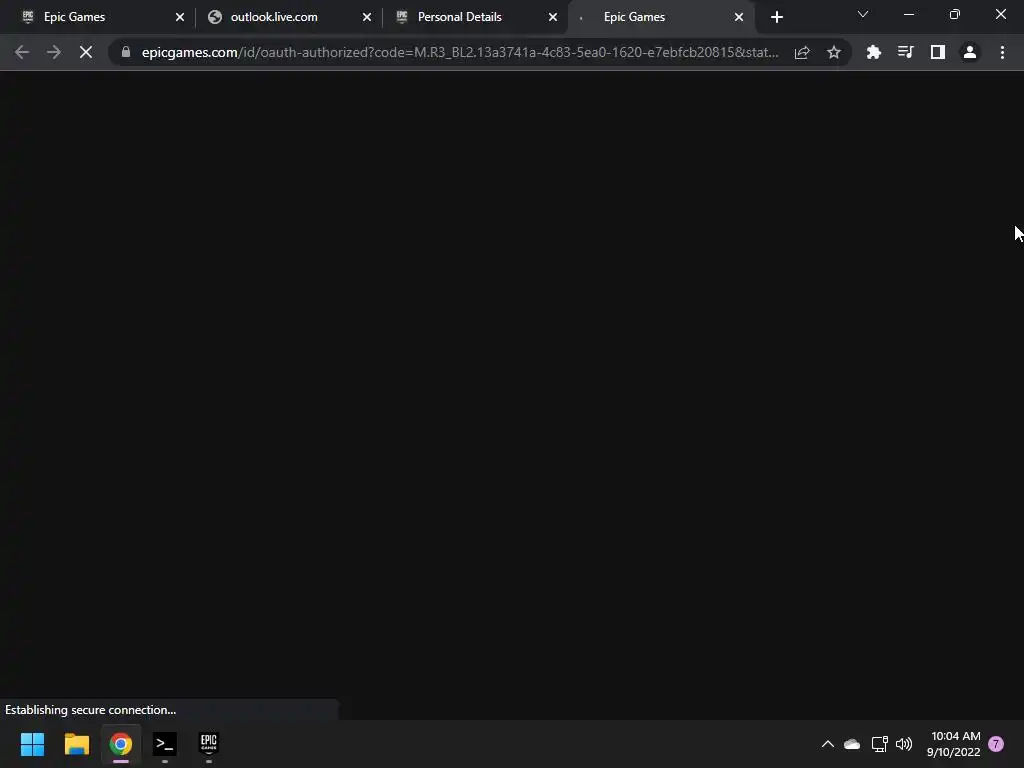Go back to the previous page
Viewport: 1024px width, 768px height.
pos(22,52)
